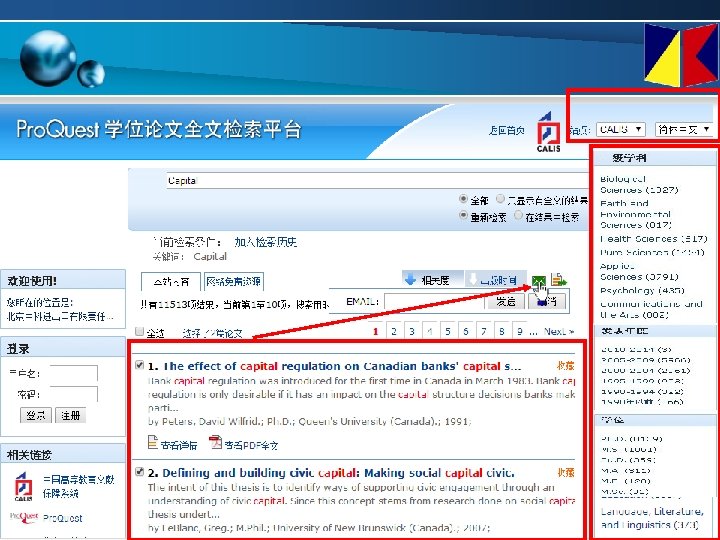Click the password input field
Screen dimensions: 720x540
click(73, 394)
